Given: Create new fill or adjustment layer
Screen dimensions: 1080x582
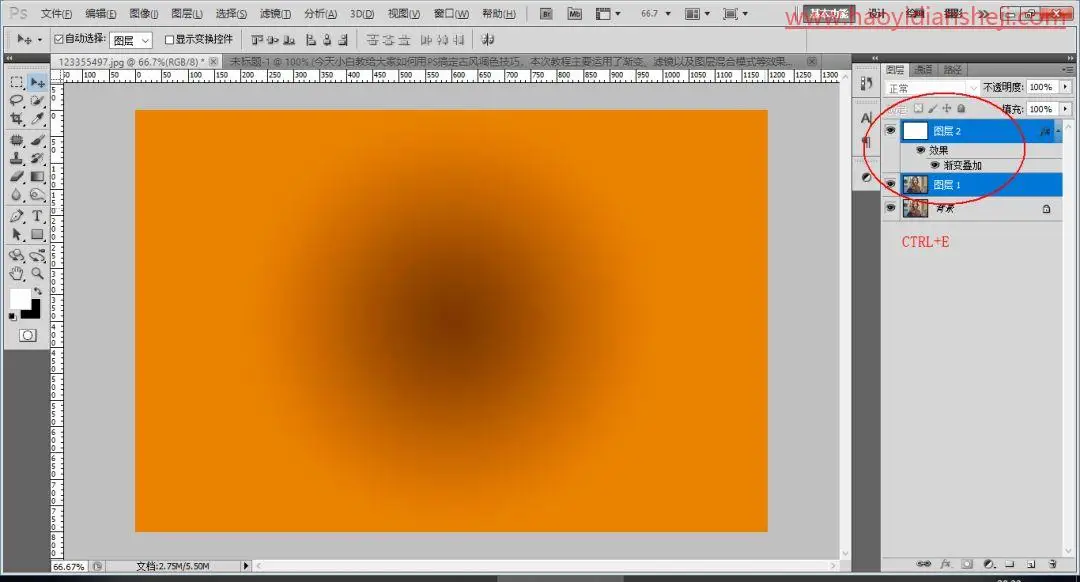Looking at the screenshot, I should 989,563.
